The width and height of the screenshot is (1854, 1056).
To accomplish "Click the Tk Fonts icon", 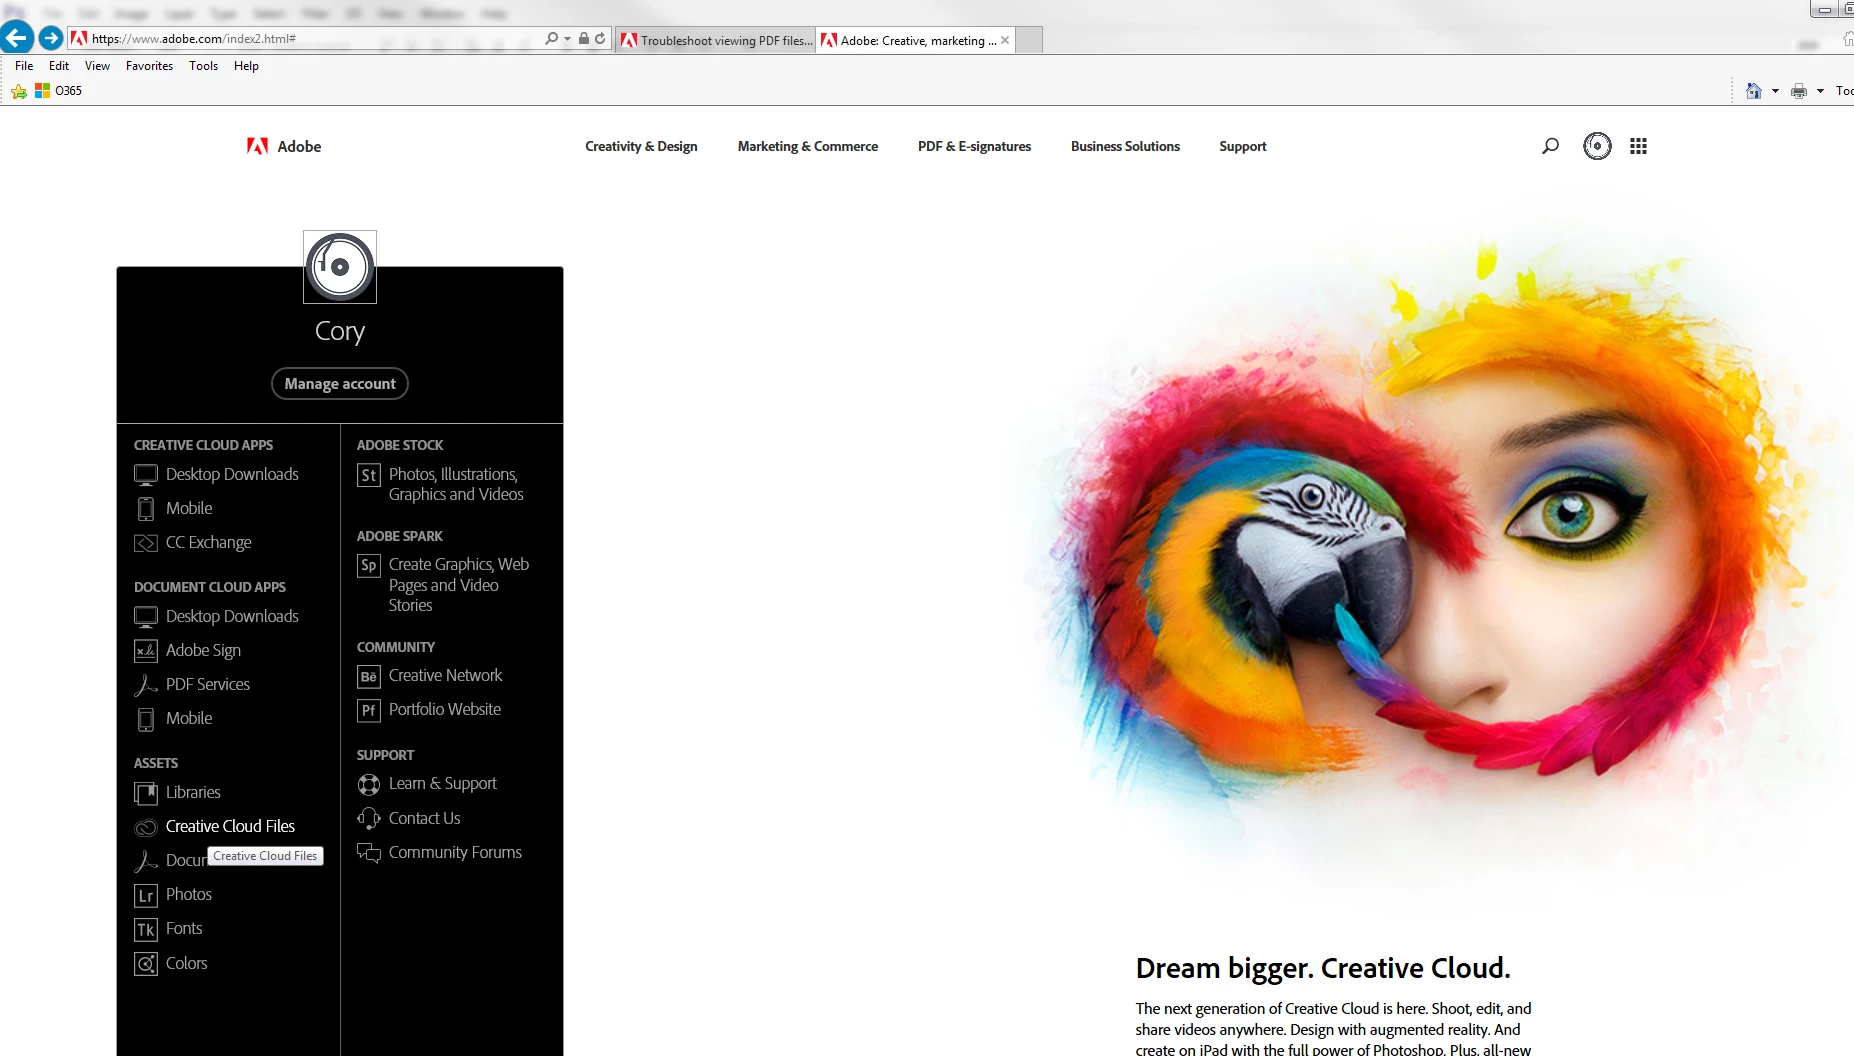I will pyautogui.click(x=146, y=929).
